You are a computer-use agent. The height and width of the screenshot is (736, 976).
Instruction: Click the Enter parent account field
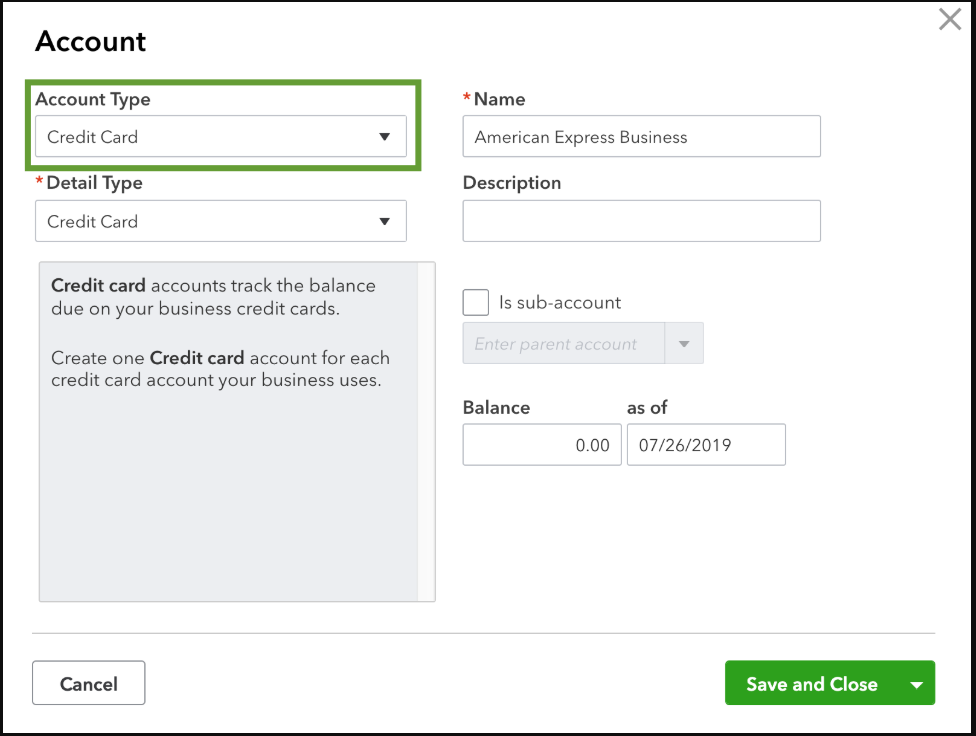563,344
